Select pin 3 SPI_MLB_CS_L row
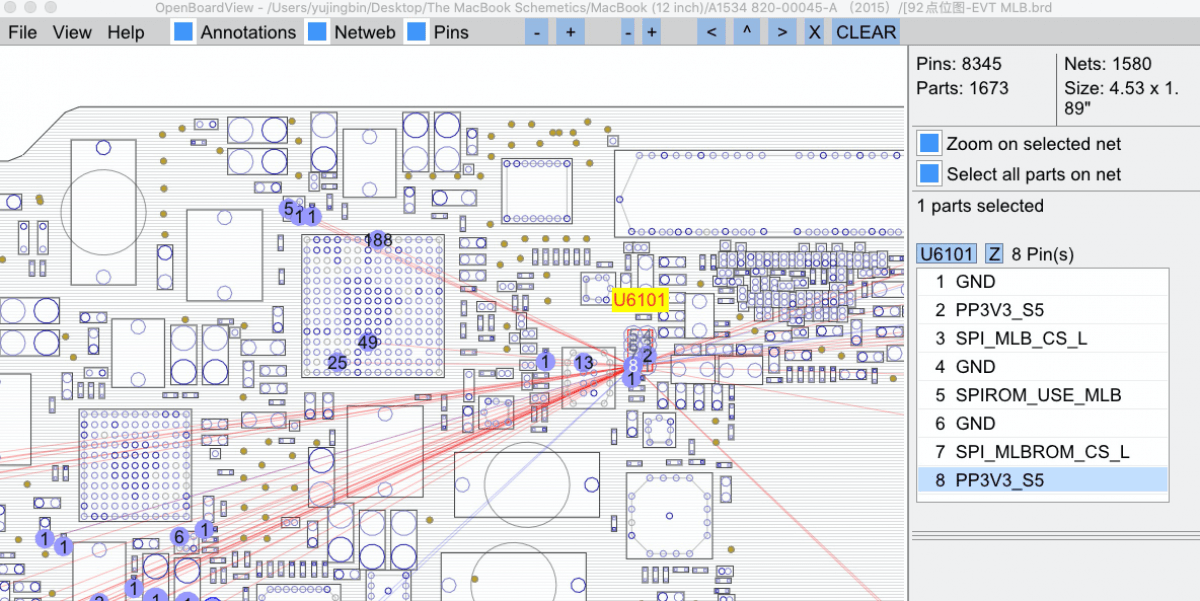The height and width of the screenshot is (601, 1200). tap(1042, 338)
